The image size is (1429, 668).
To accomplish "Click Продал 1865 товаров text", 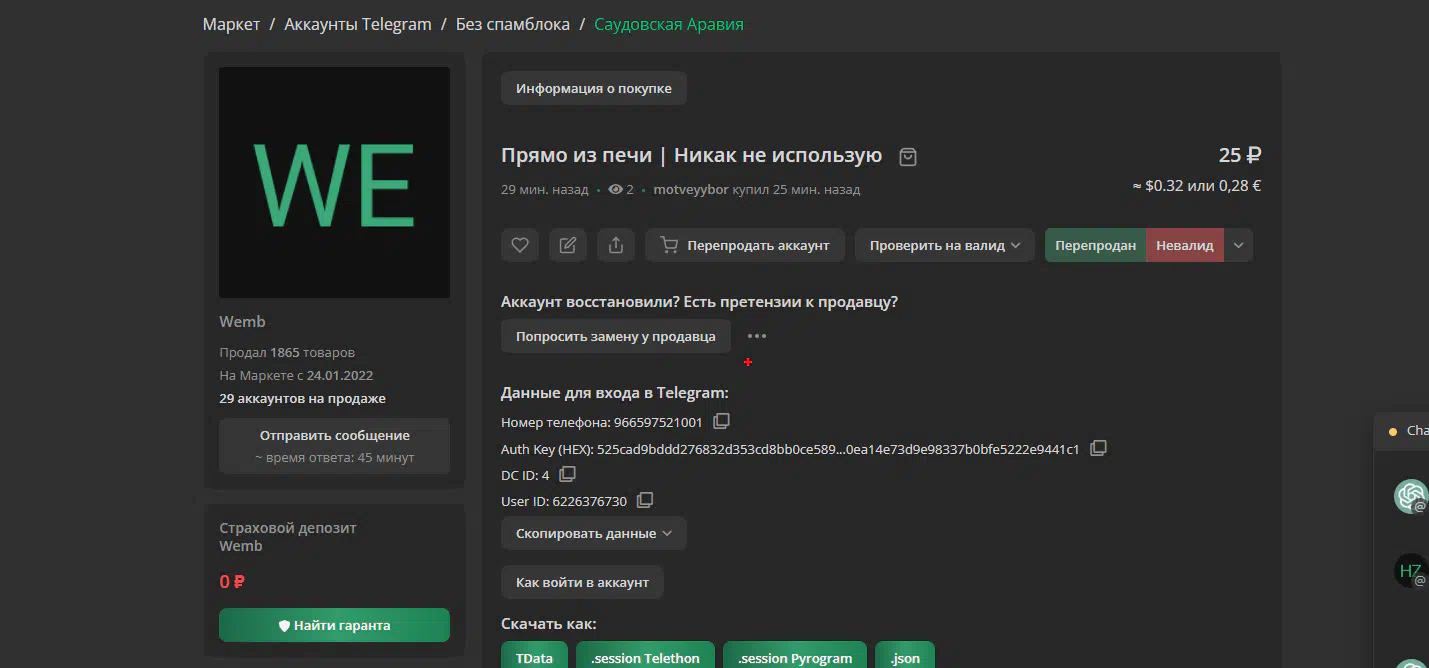I will tap(287, 352).
